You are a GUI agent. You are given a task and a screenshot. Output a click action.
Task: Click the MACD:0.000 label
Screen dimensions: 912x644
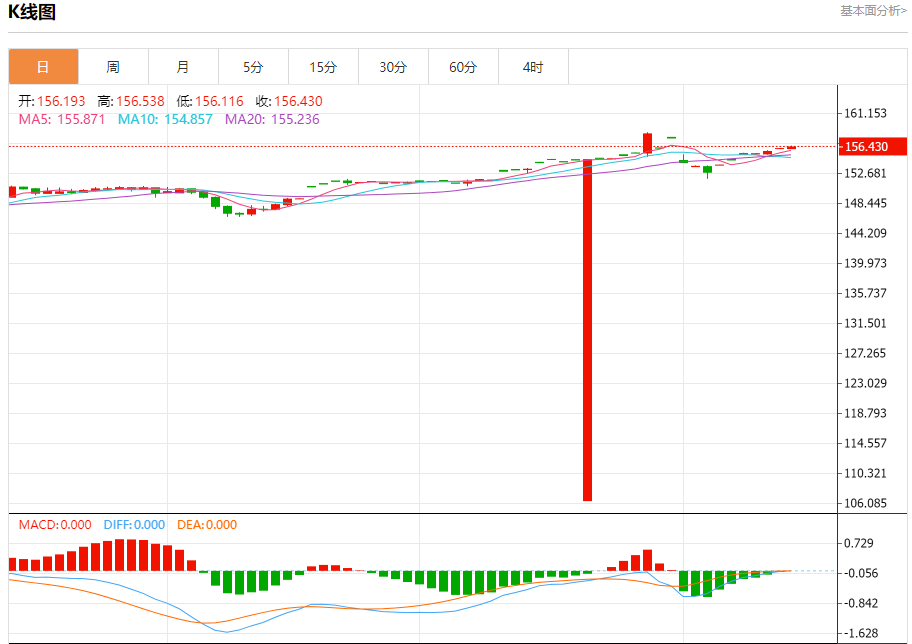coord(55,525)
